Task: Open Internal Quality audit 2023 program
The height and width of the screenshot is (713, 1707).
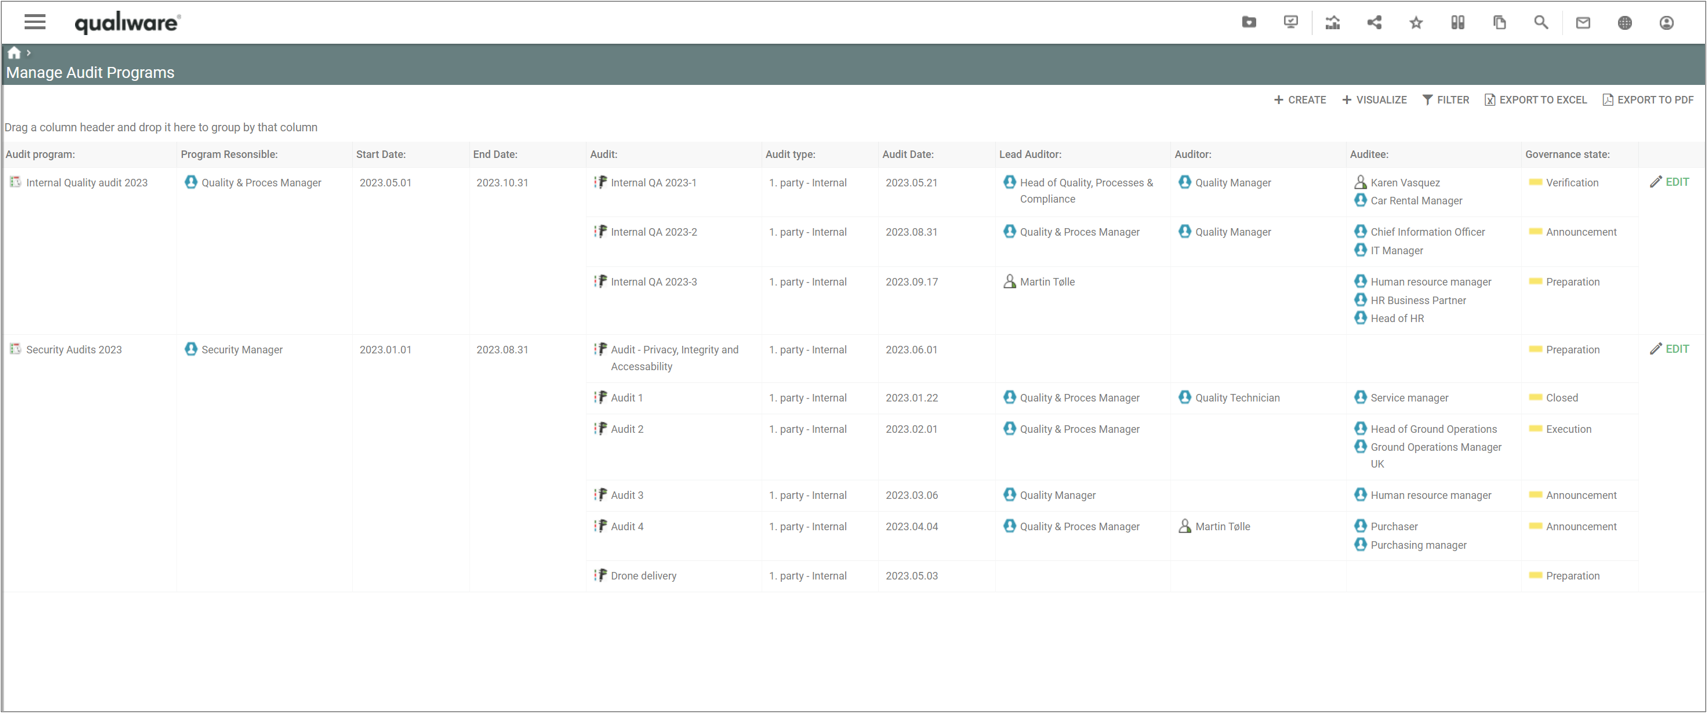Action: point(87,183)
